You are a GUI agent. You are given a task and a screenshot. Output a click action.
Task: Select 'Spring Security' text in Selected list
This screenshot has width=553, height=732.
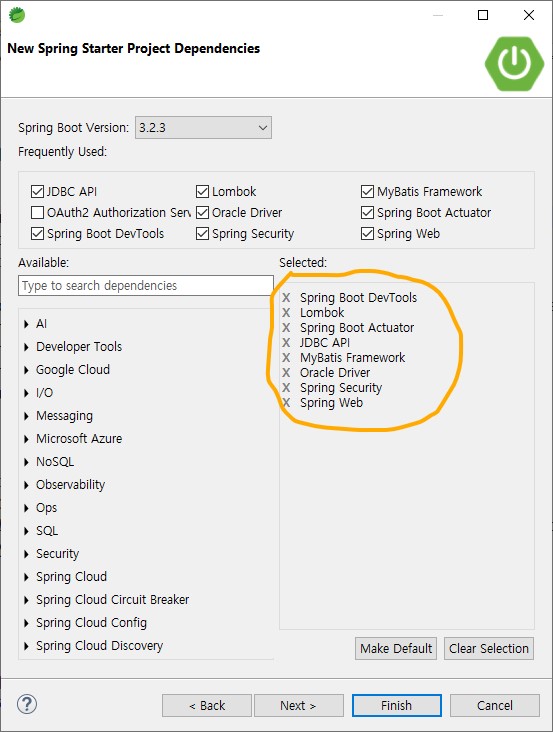(341, 387)
